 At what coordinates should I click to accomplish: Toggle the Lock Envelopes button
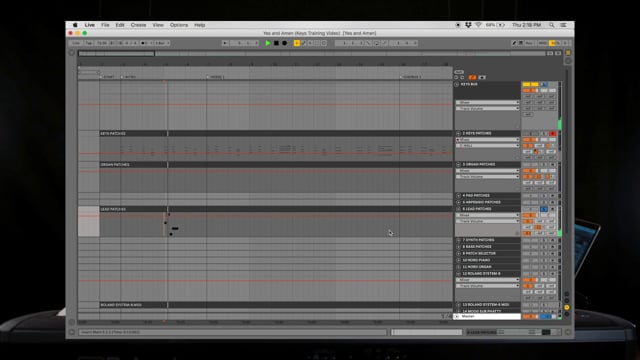(x=482, y=77)
